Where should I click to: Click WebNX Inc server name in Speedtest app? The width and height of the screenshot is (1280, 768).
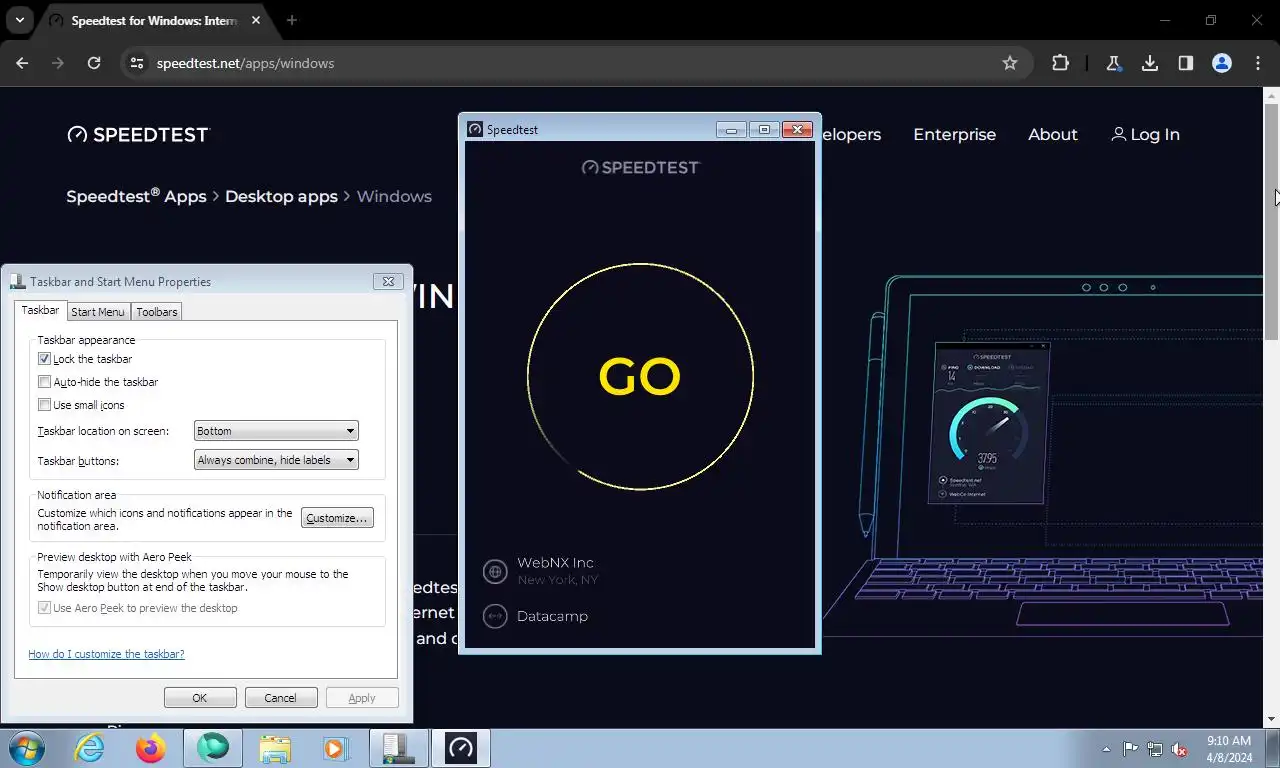[x=555, y=563]
